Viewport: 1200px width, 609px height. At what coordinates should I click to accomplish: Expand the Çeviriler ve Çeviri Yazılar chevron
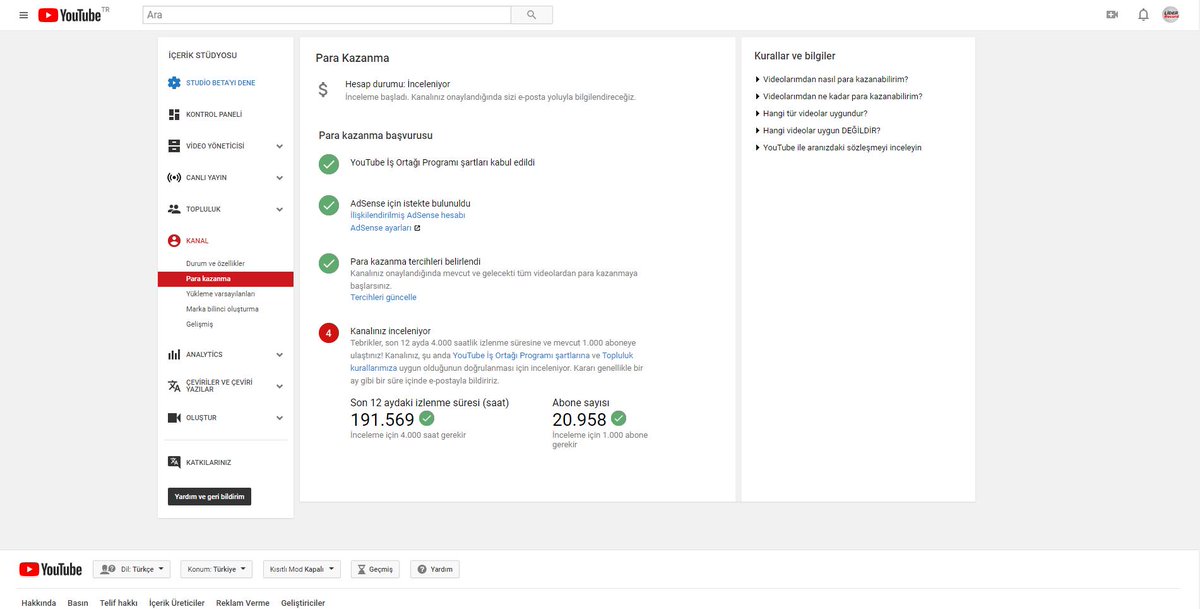pos(279,386)
